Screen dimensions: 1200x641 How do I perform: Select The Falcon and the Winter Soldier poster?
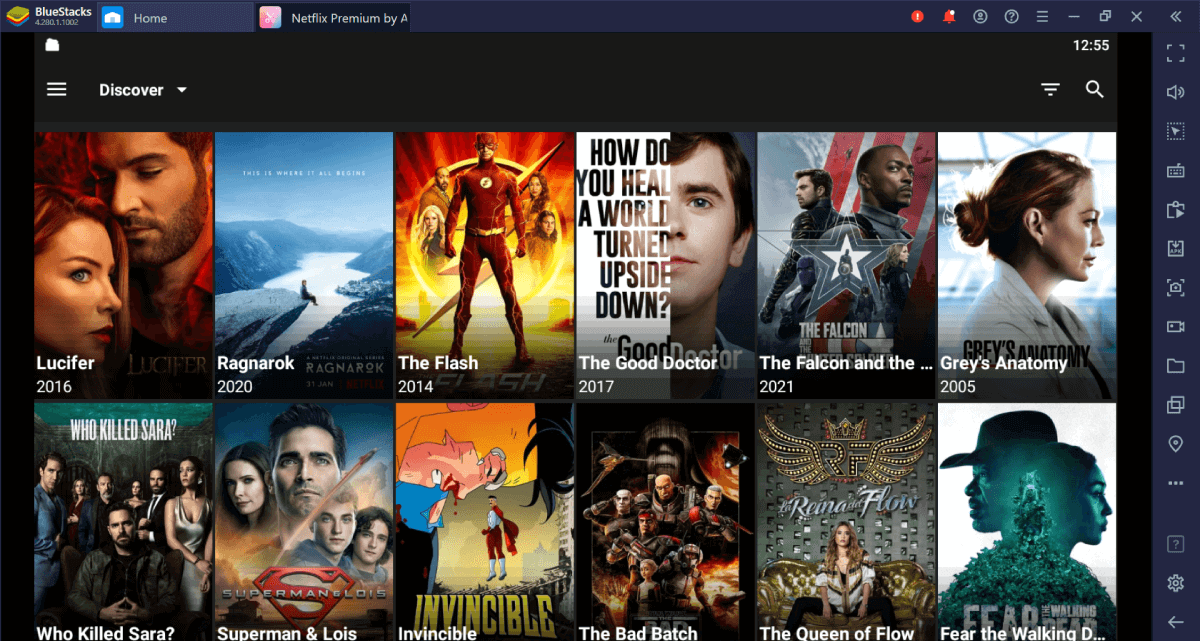(x=846, y=266)
